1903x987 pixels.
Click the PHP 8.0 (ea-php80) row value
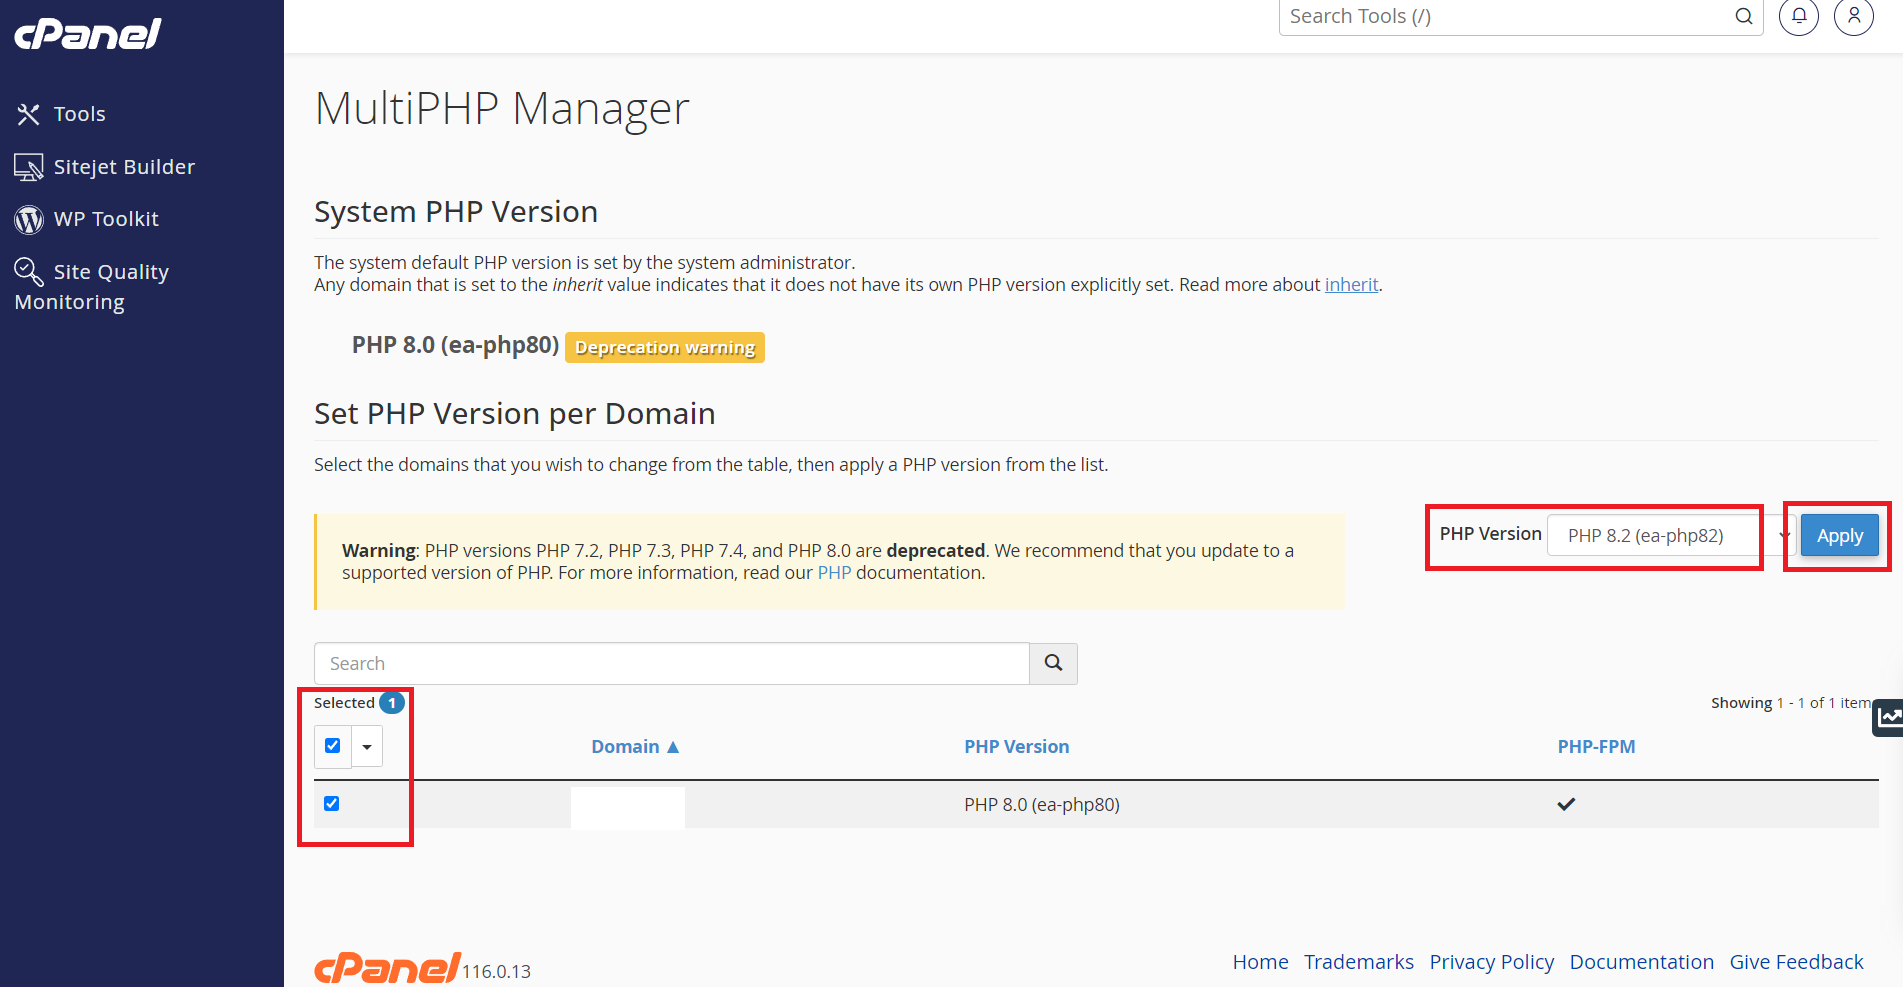point(1042,805)
